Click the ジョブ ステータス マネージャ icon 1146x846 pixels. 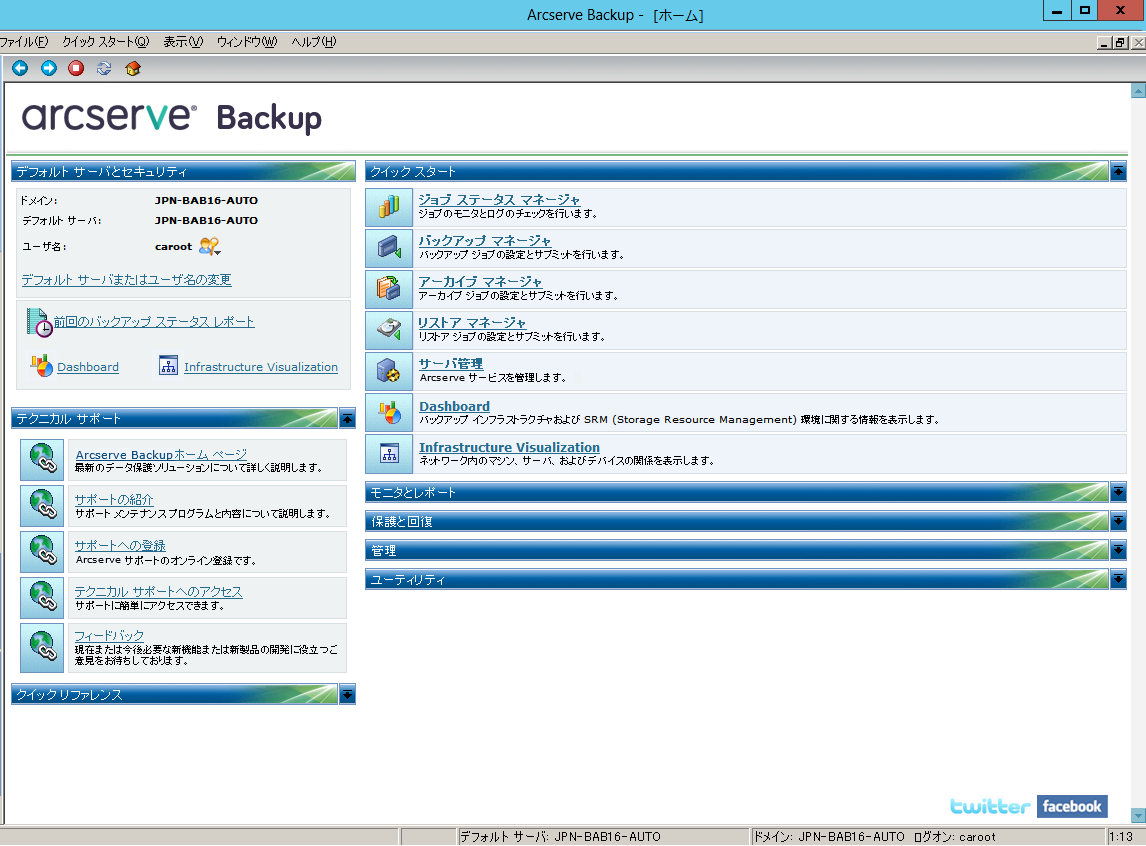pos(389,207)
